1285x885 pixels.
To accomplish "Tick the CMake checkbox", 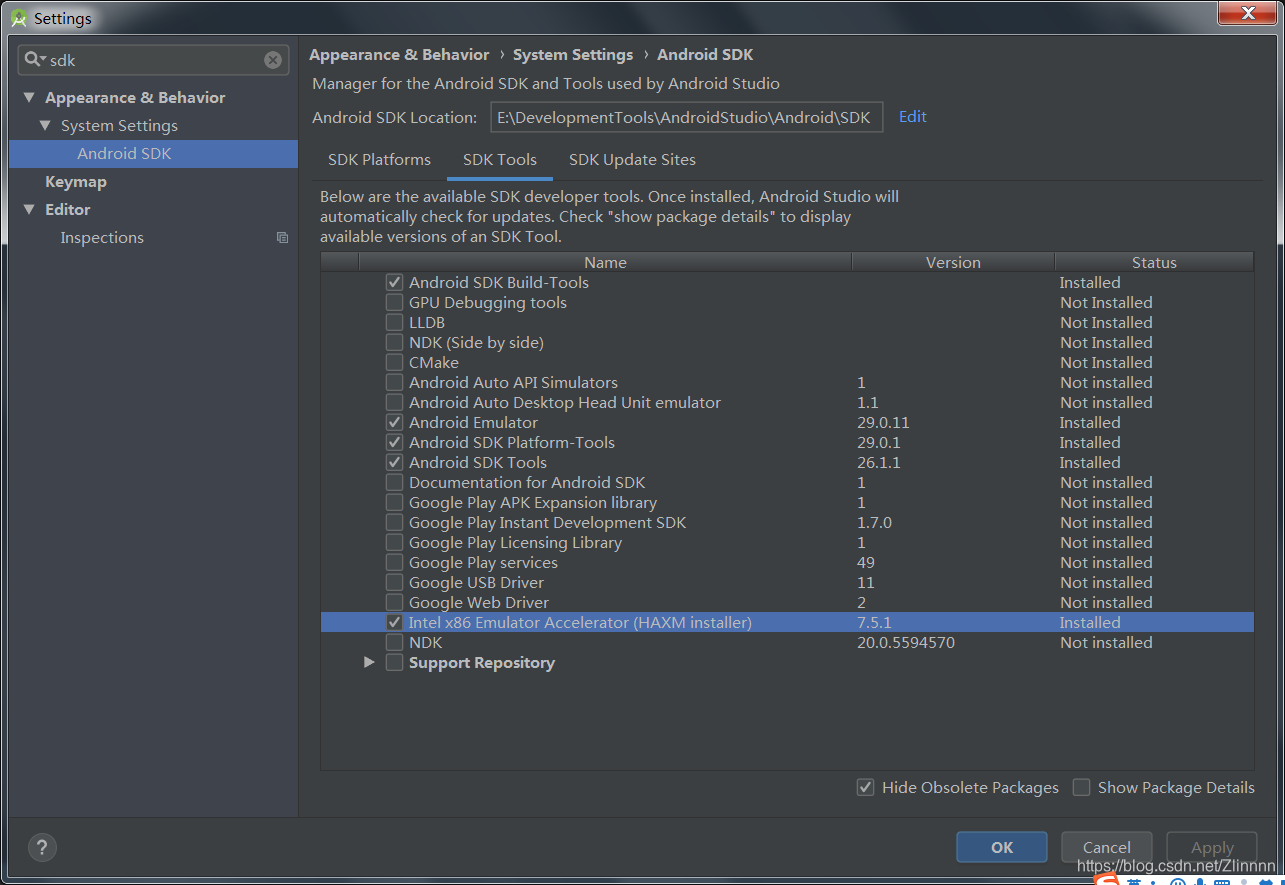I will coord(395,363).
